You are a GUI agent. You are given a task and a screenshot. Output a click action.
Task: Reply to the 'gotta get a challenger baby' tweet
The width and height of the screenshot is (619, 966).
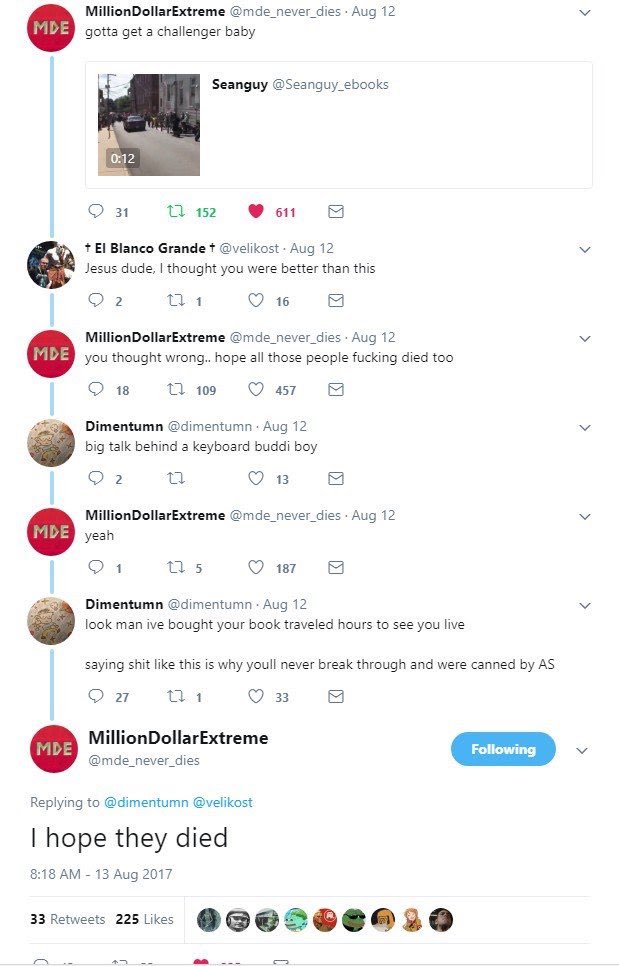[96, 212]
